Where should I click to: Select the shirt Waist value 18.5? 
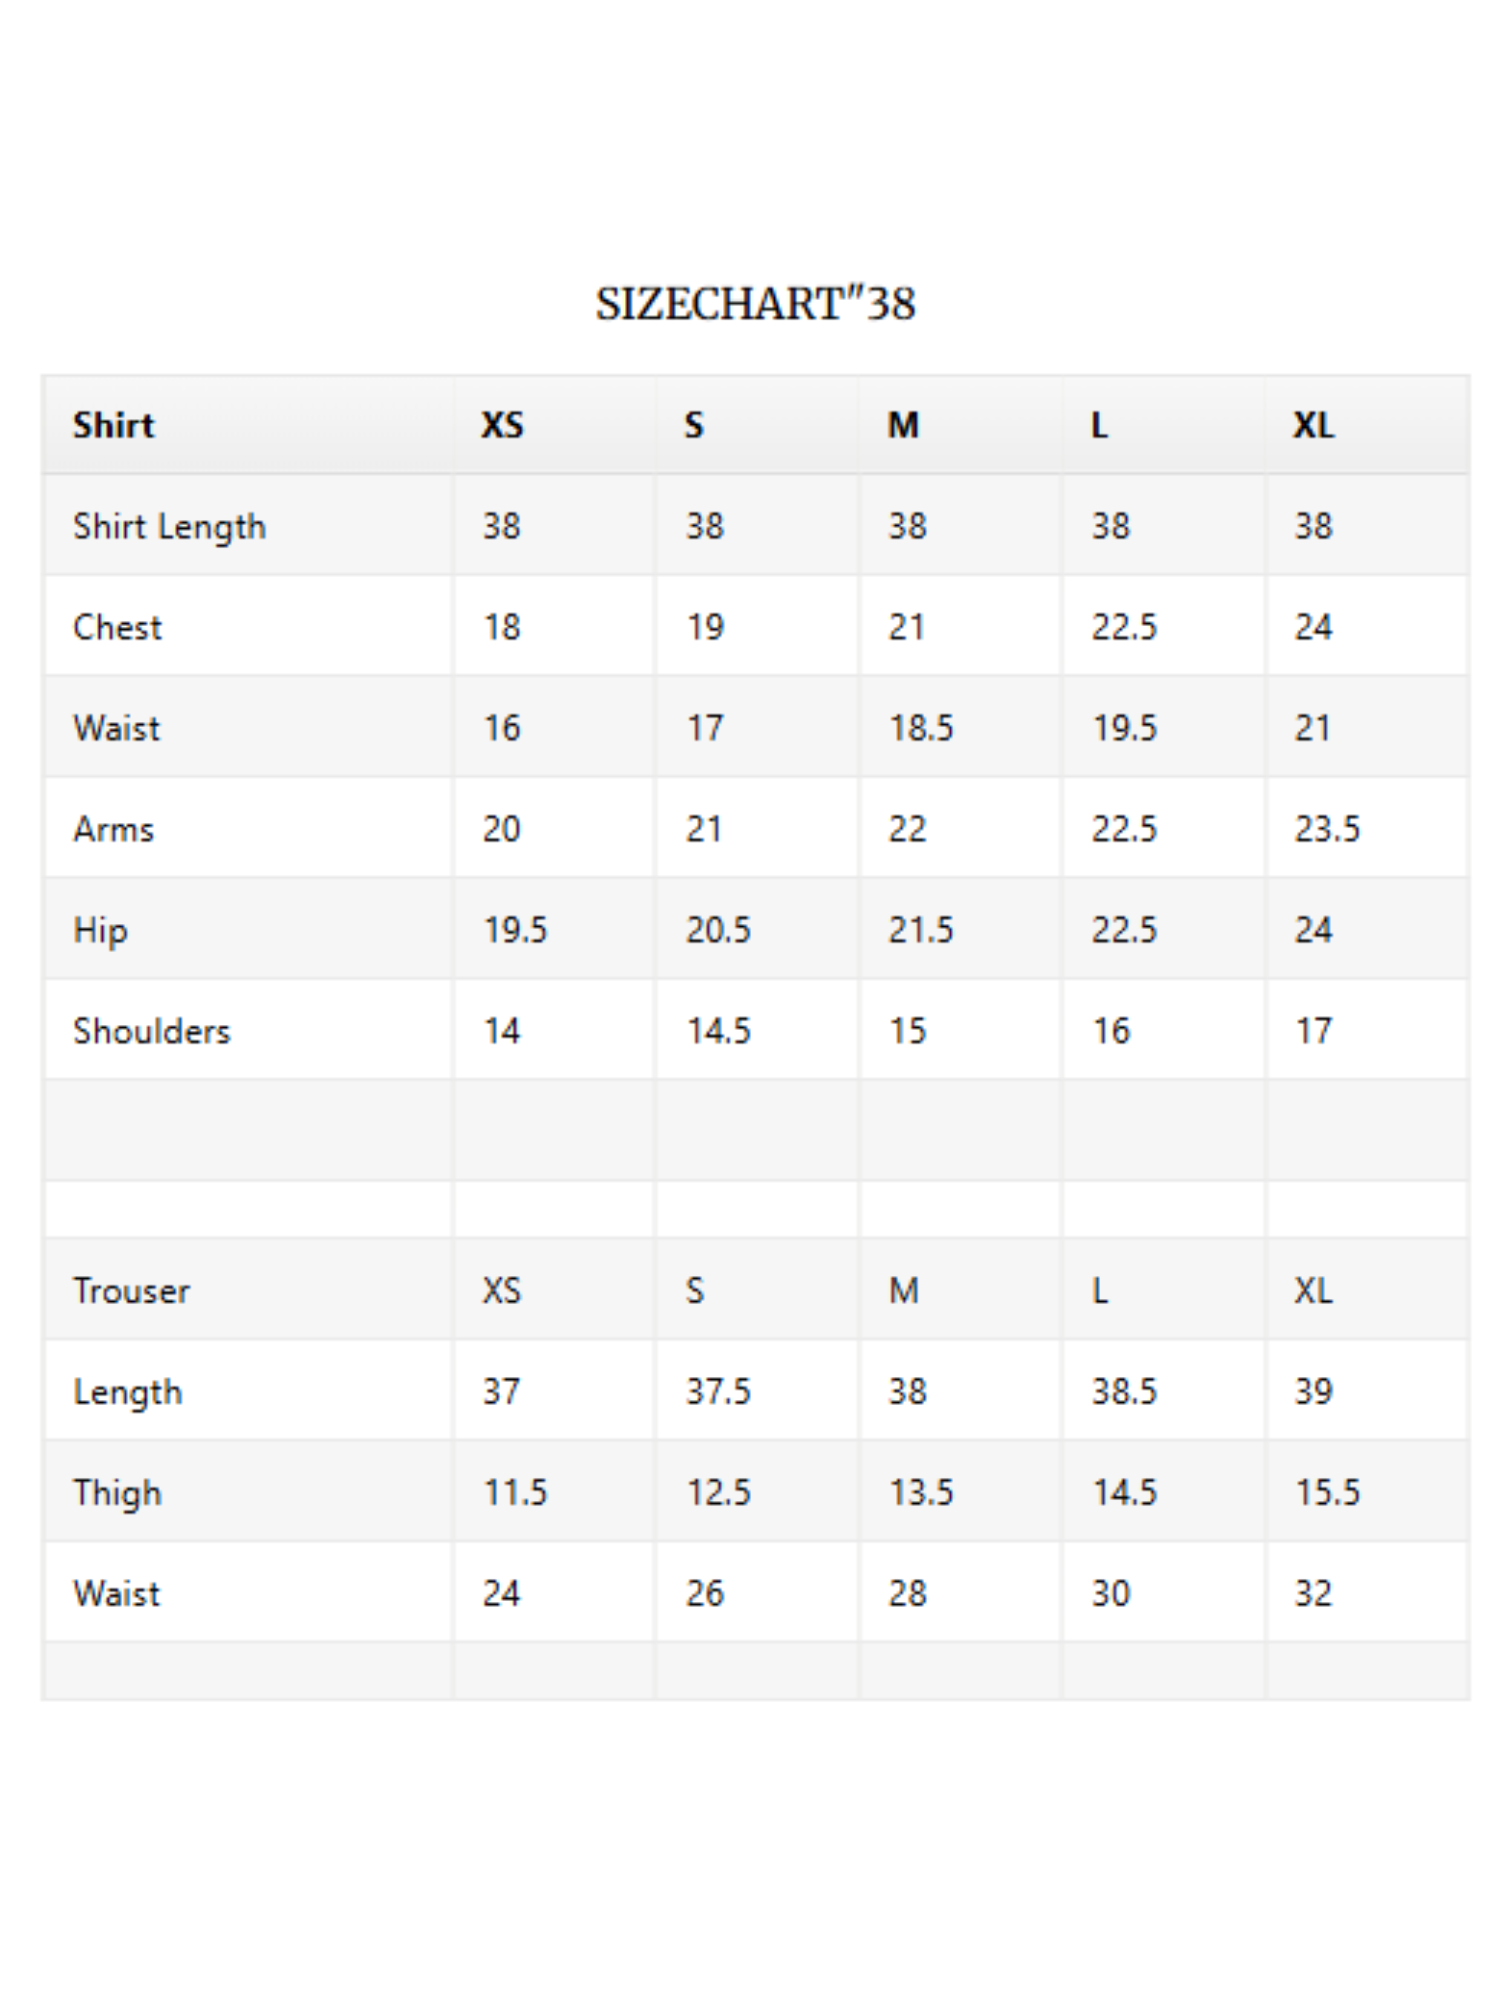(921, 728)
